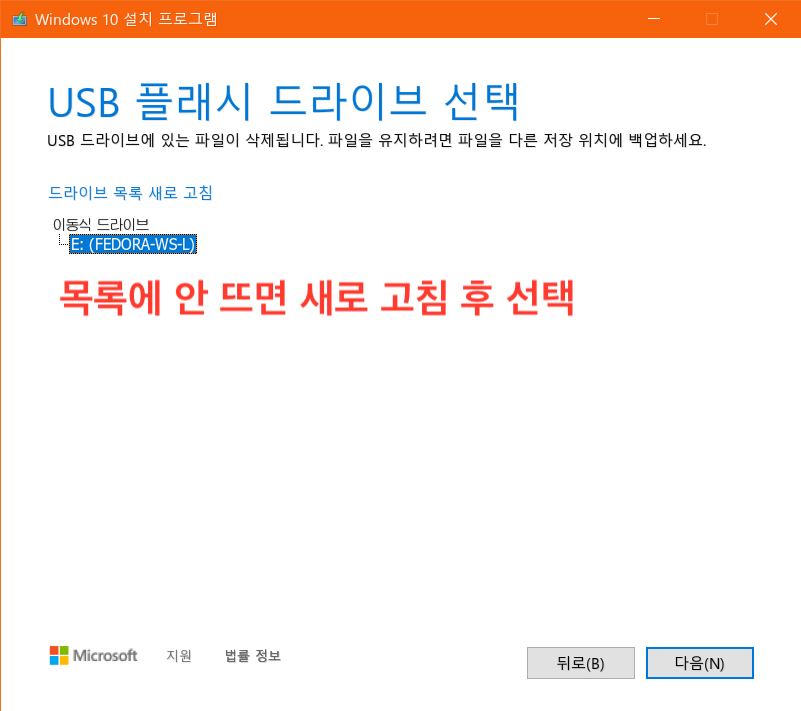Open the 지원 support link

click(x=178, y=655)
